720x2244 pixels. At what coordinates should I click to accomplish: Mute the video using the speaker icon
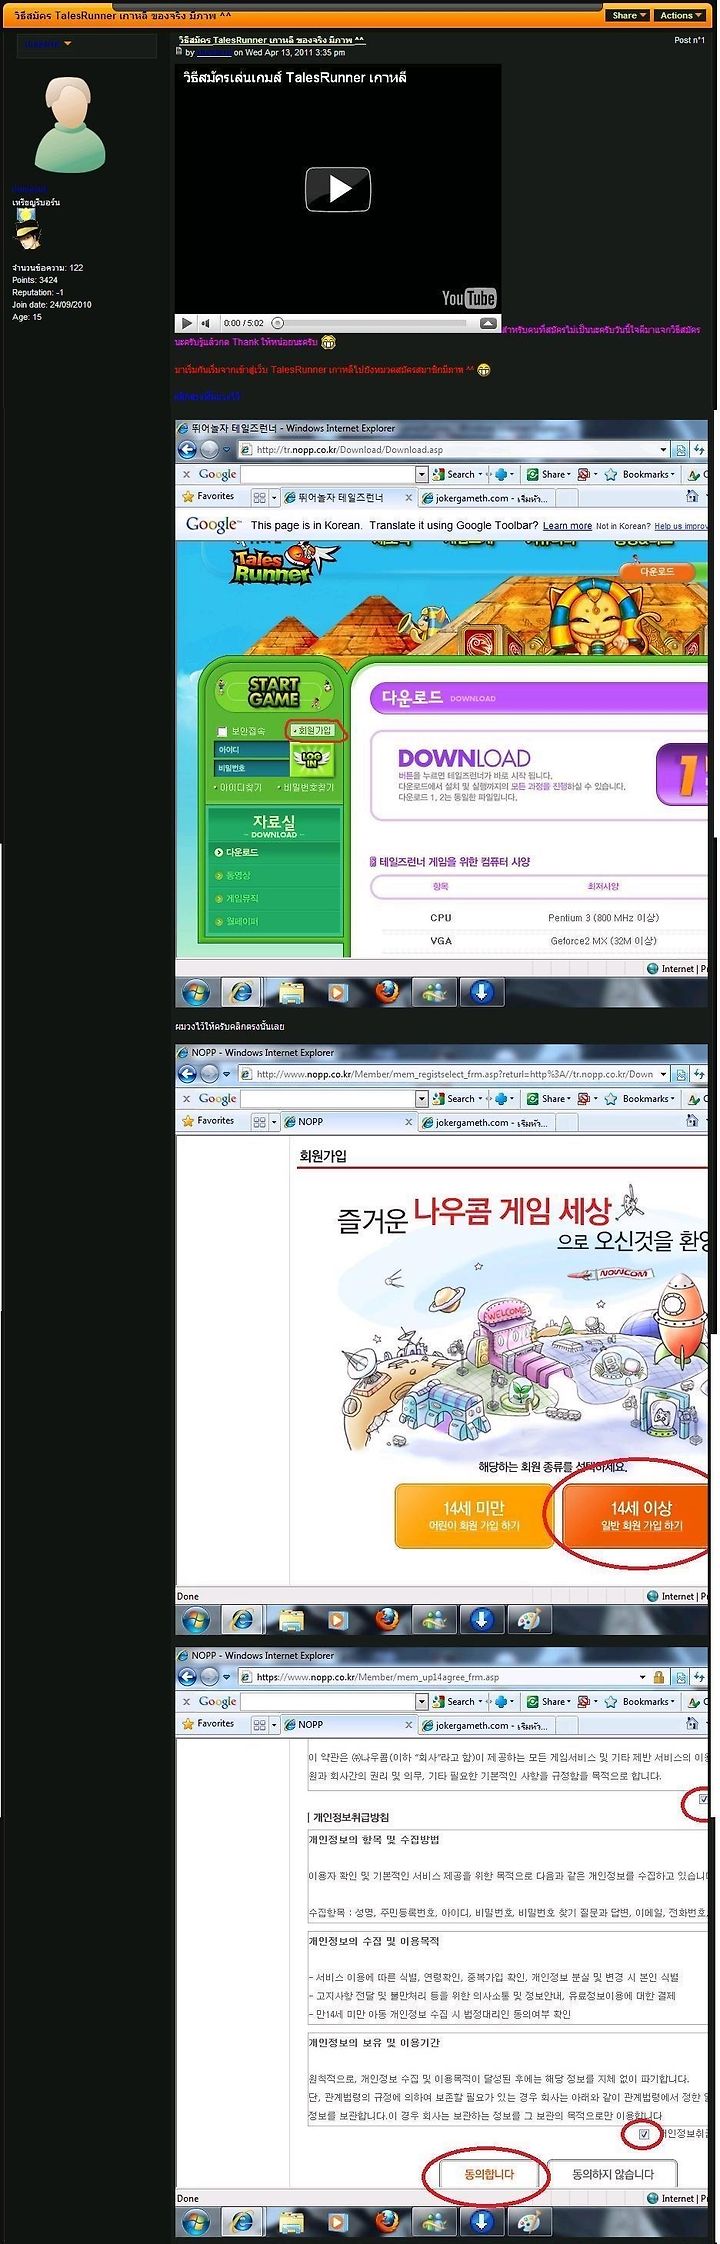pyautogui.click(x=206, y=323)
